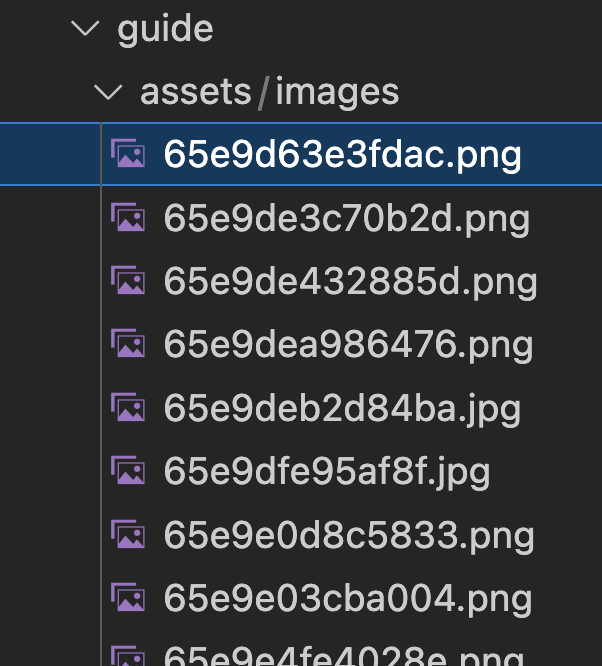This screenshot has height=666, width=602.
Task: Open file 65e9dea986476.png
Action: pyautogui.click(x=348, y=345)
